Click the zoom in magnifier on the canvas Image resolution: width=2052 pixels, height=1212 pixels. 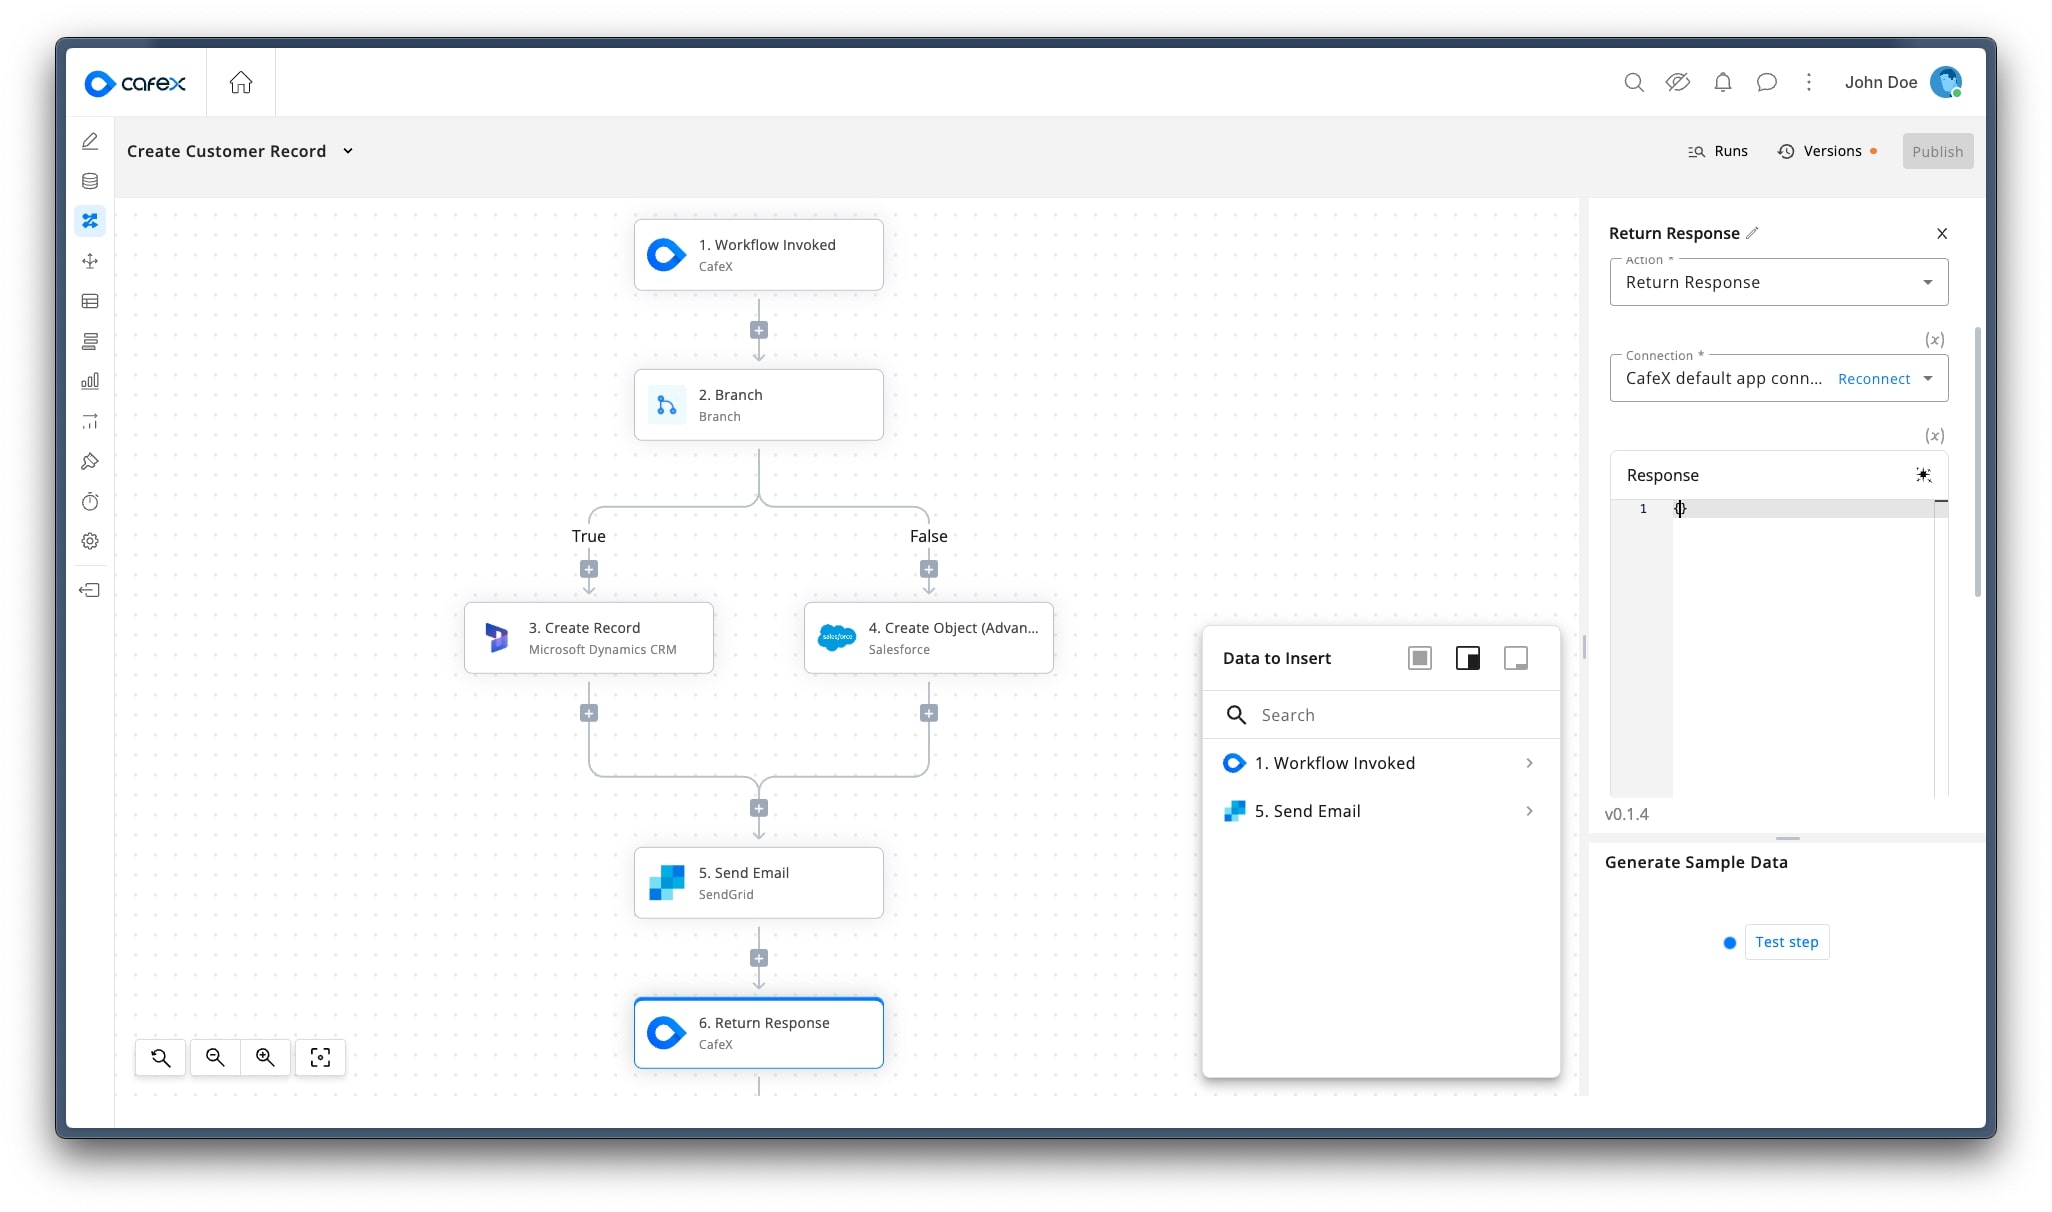[265, 1057]
